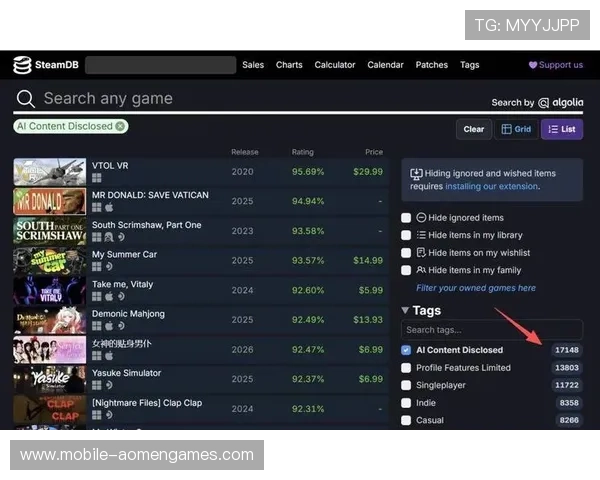Click the SteamDB logo icon
Screen dimensions: 600x480
22,65
